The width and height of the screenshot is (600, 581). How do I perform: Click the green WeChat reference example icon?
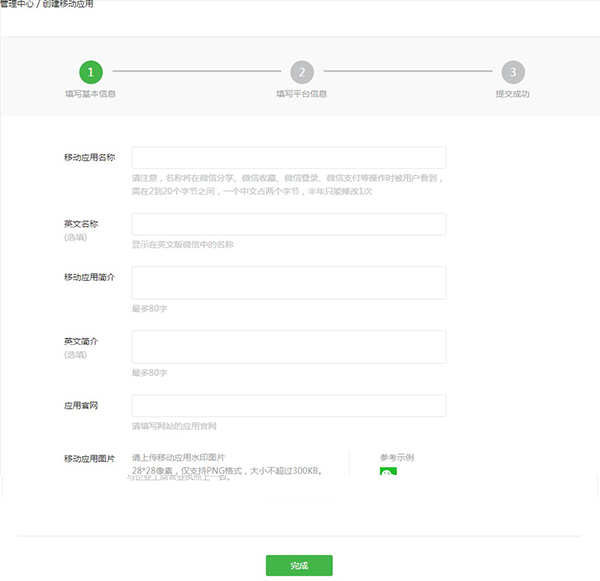[388, 472]
